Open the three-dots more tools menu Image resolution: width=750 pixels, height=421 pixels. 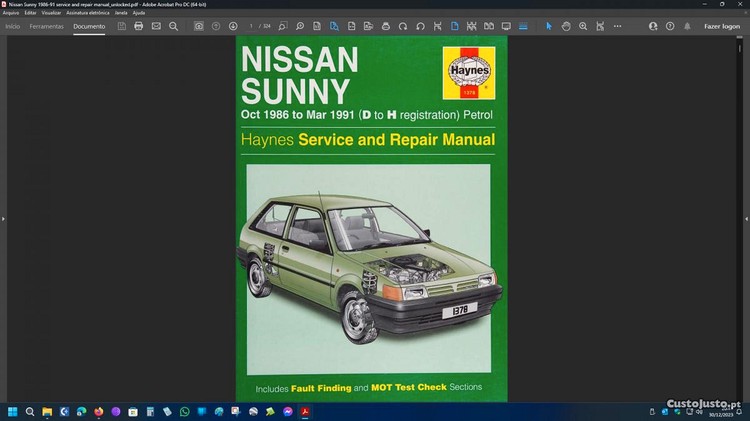pos(615,26)
